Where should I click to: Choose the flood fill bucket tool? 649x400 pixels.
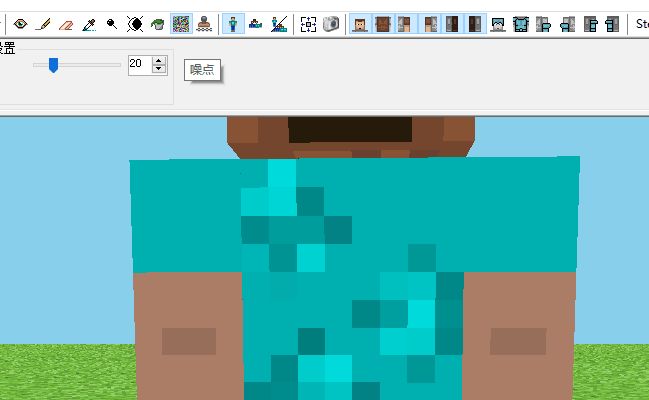[x=158, y=24]
